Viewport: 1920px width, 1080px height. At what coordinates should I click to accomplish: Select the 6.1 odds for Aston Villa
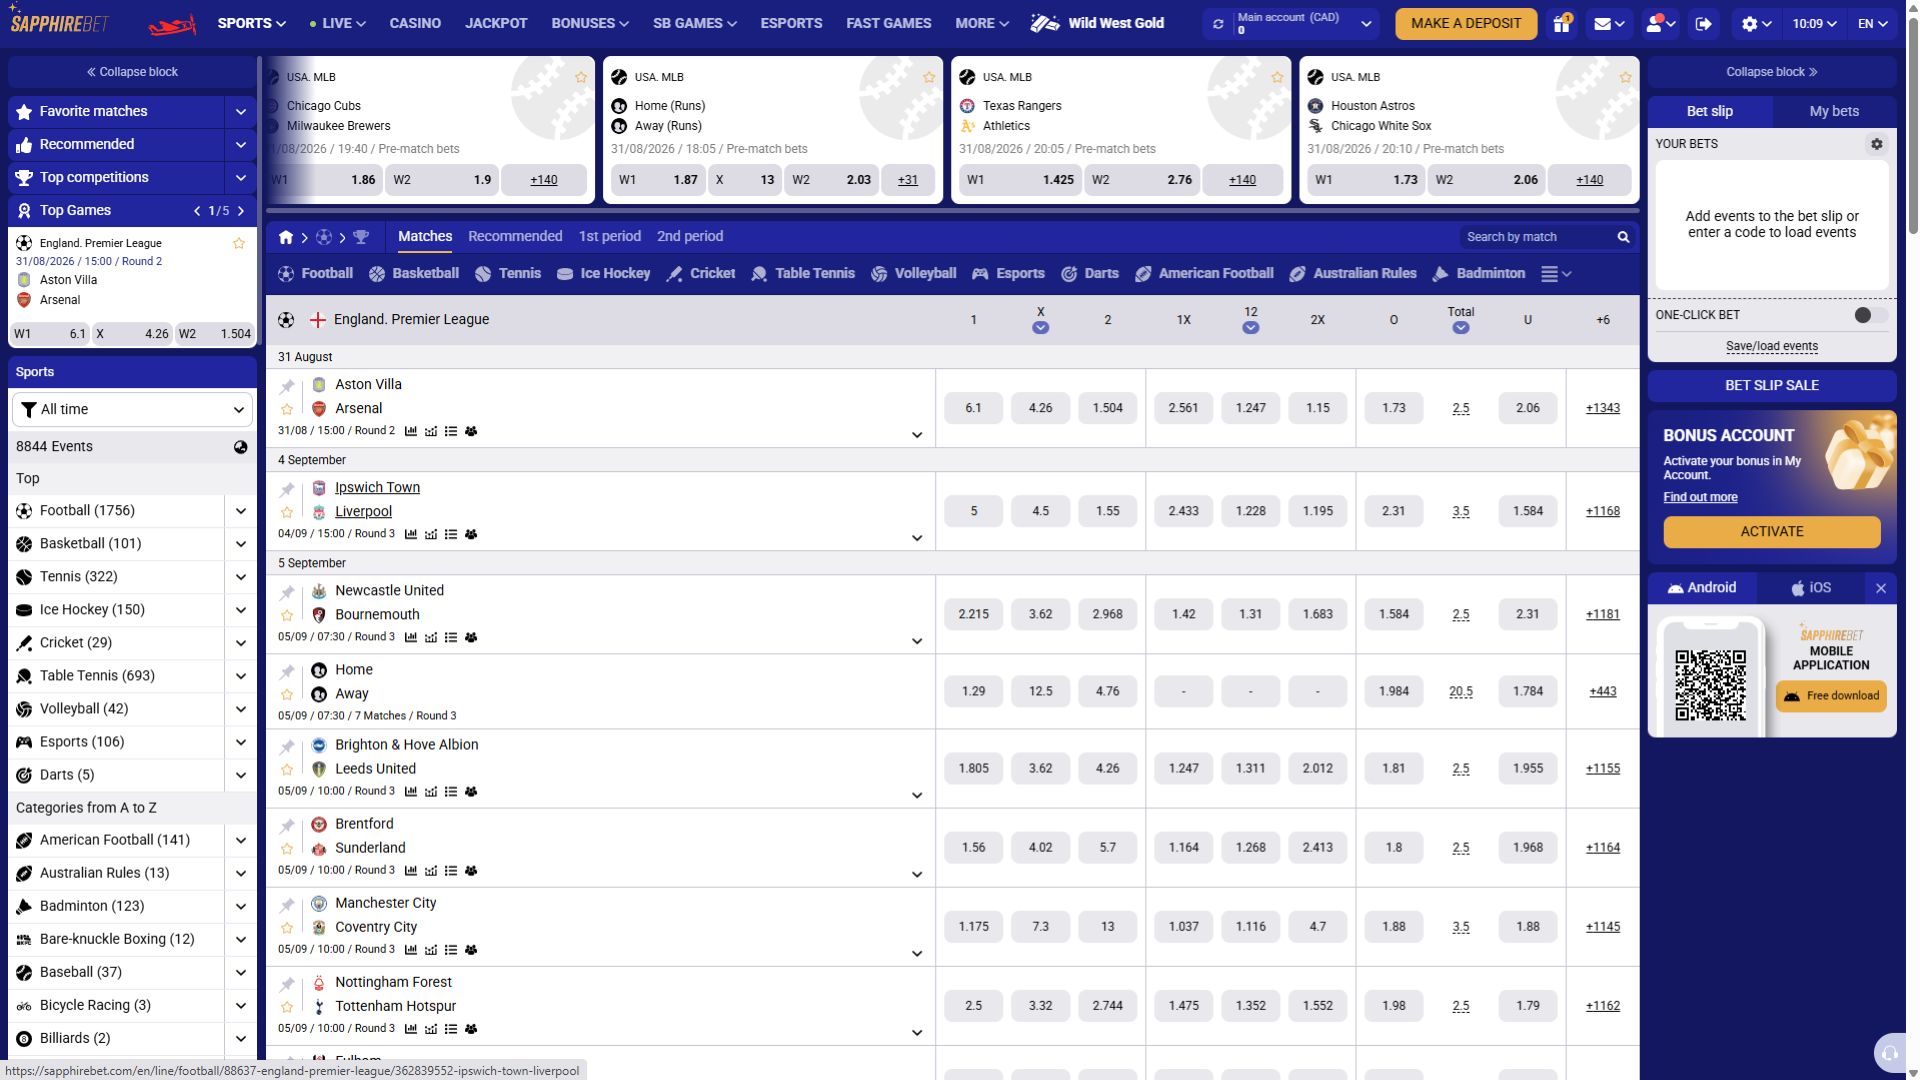[973, 408]
